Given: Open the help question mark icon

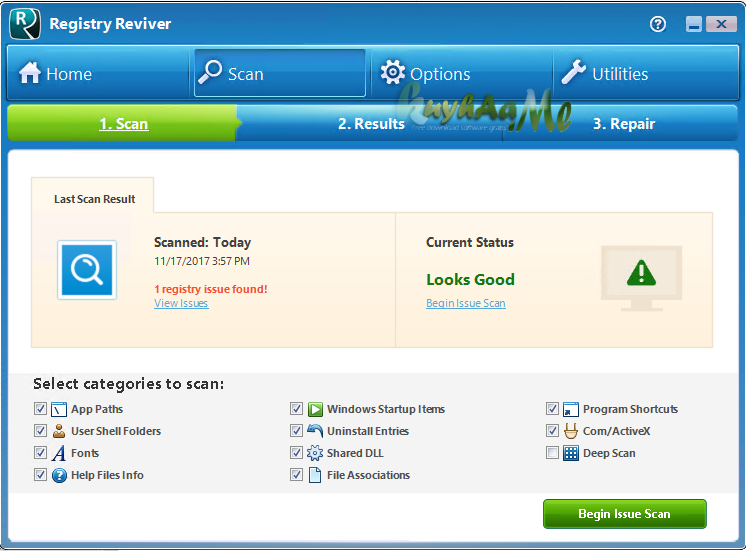Looking at the screenshot, I should point(658,24).
